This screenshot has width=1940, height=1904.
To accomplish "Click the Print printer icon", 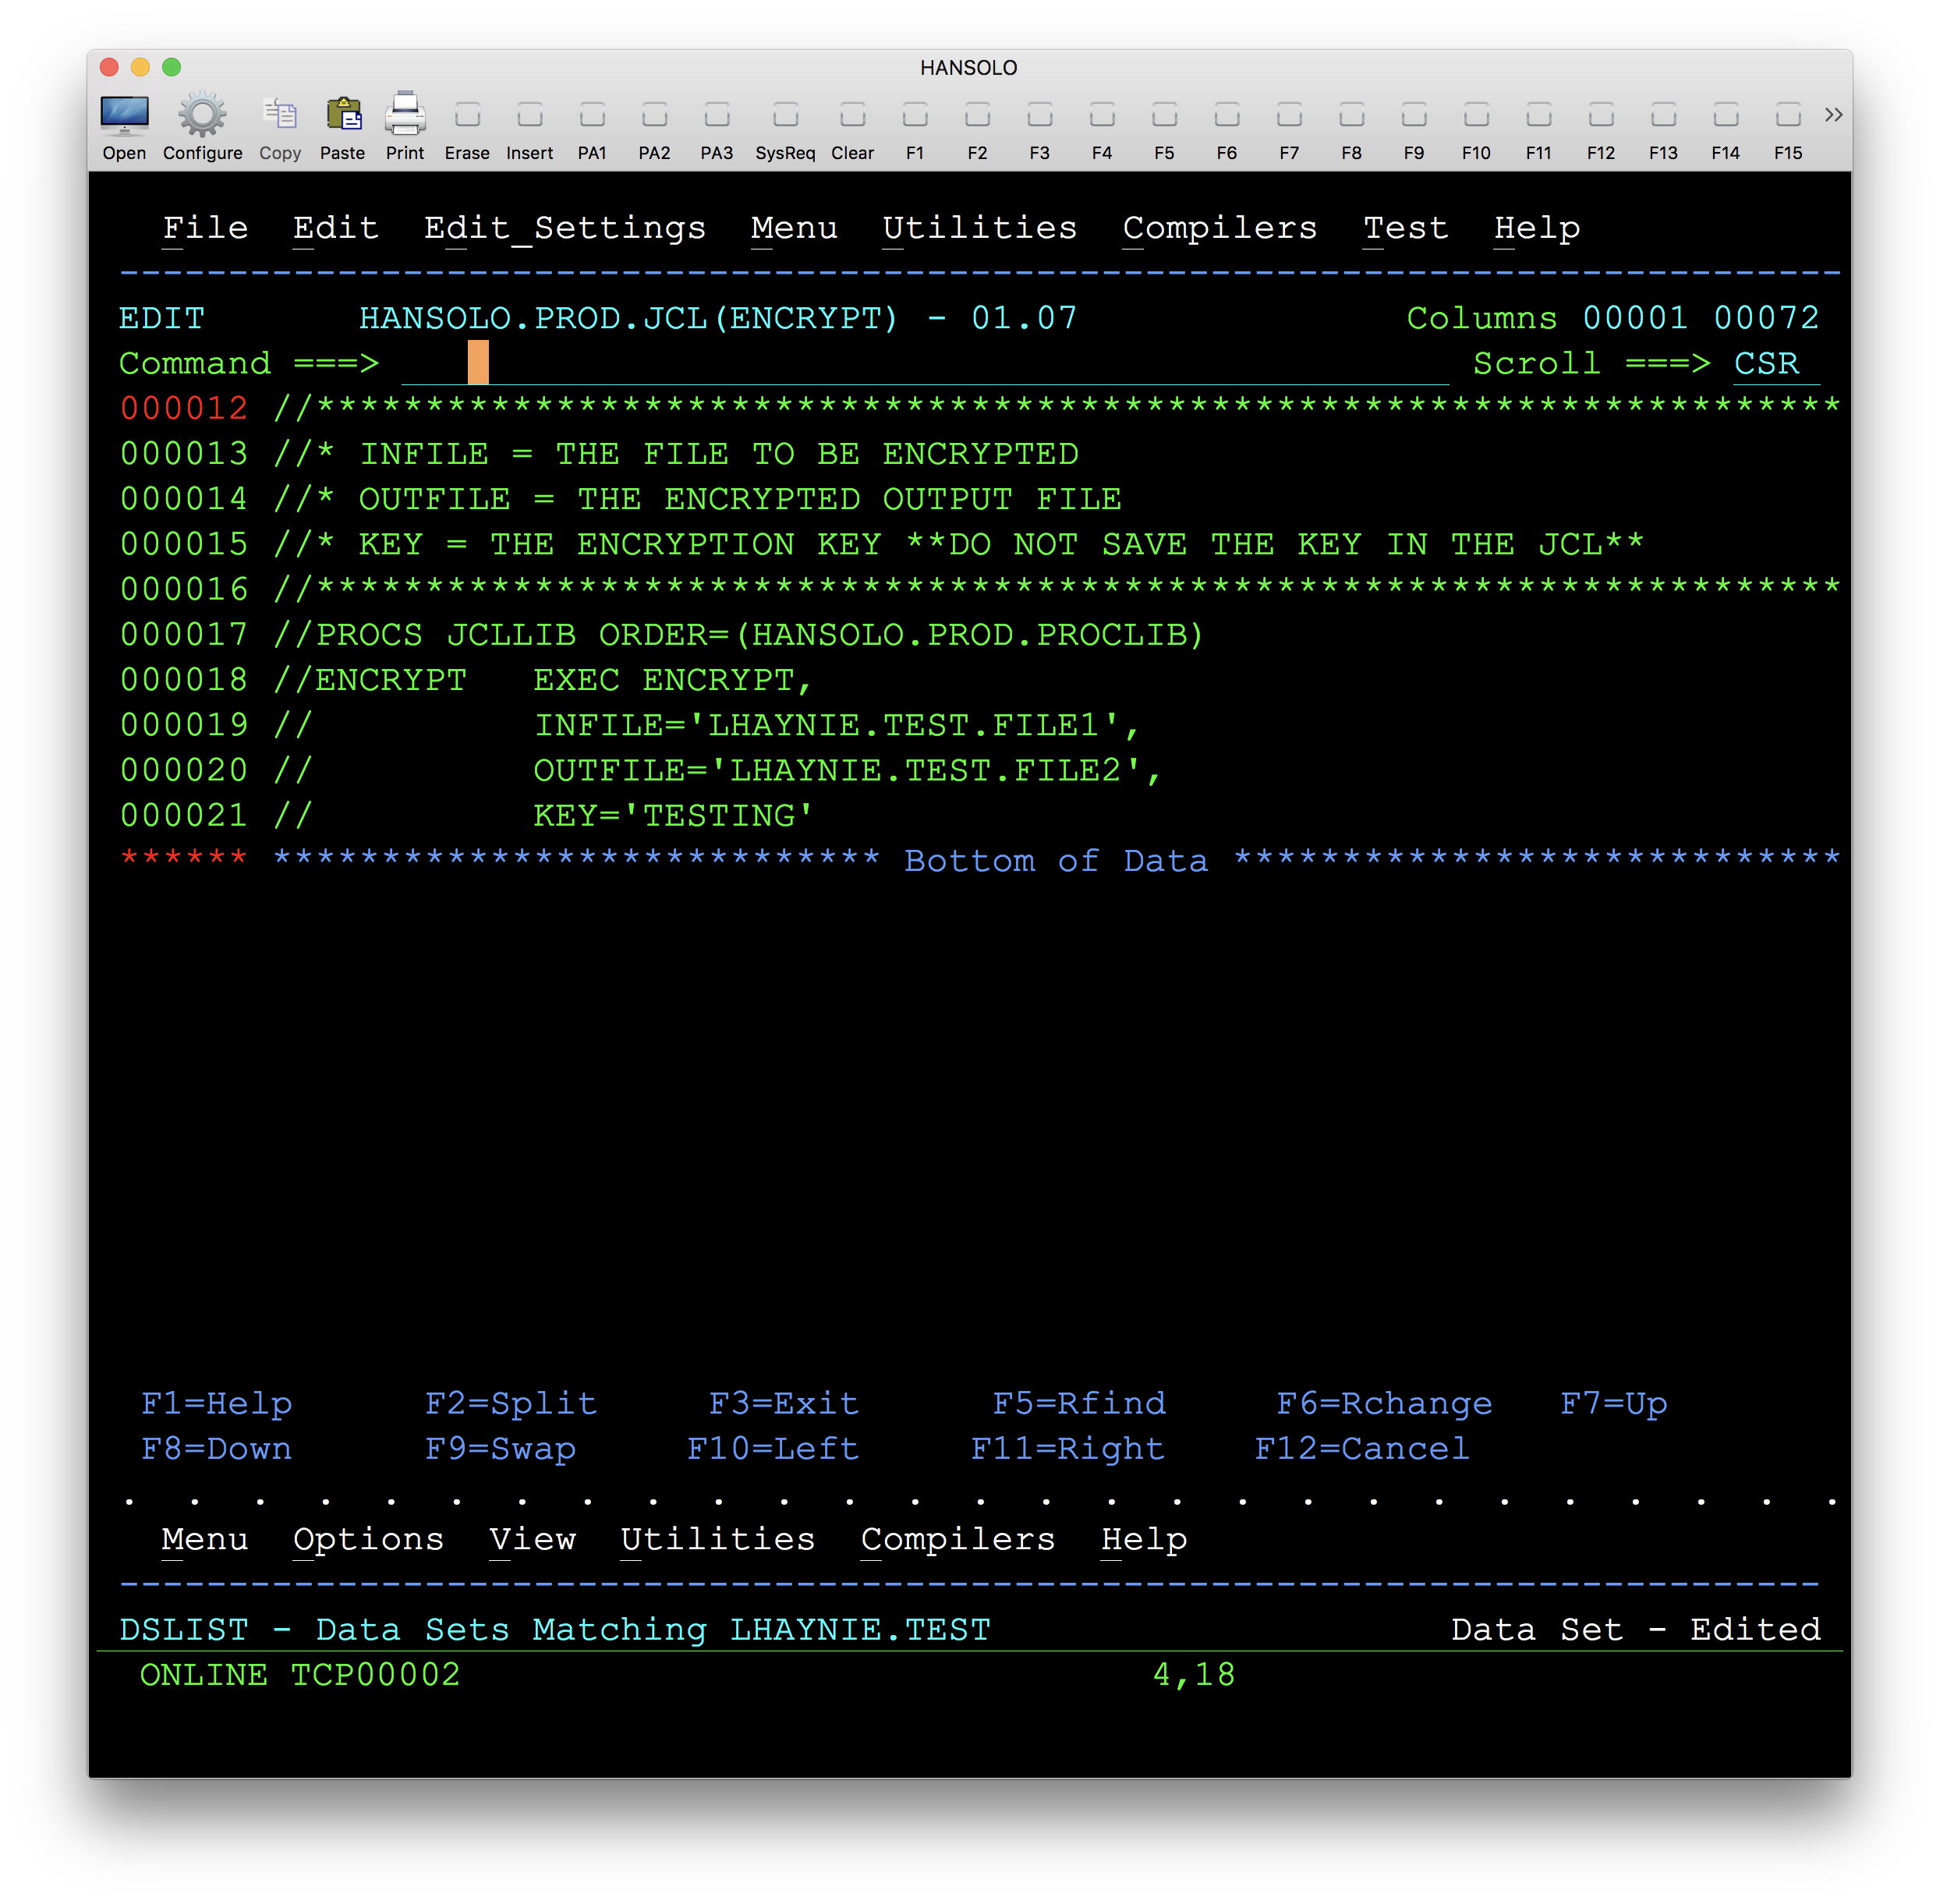I will [405, 117].
